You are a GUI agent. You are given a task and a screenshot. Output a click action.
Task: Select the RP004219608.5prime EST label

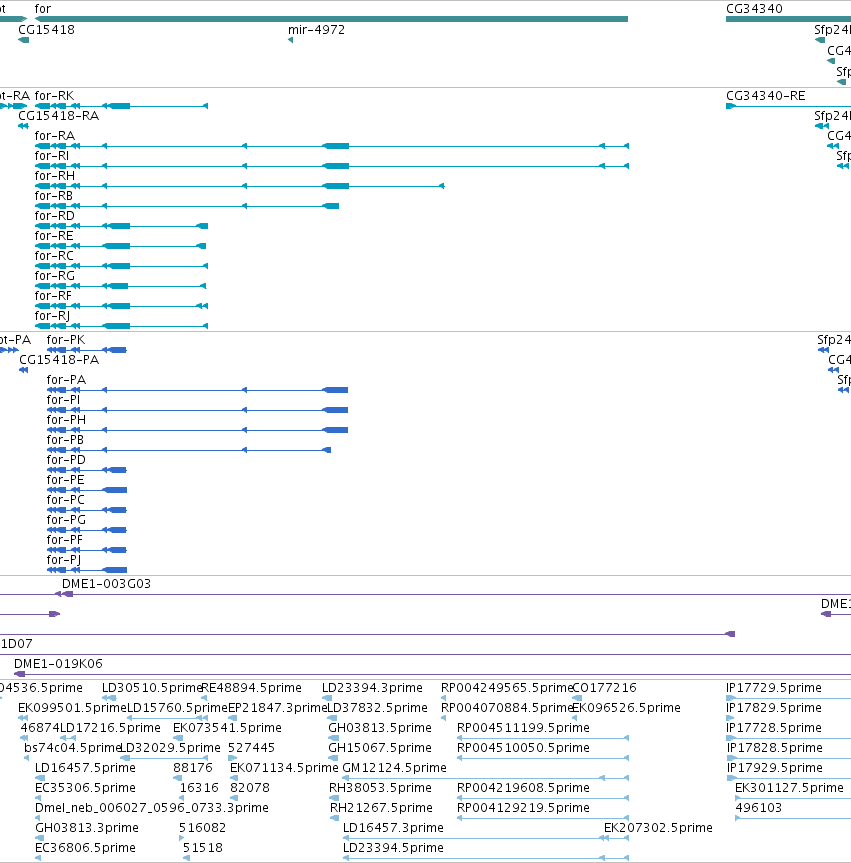tap(523, 788)
